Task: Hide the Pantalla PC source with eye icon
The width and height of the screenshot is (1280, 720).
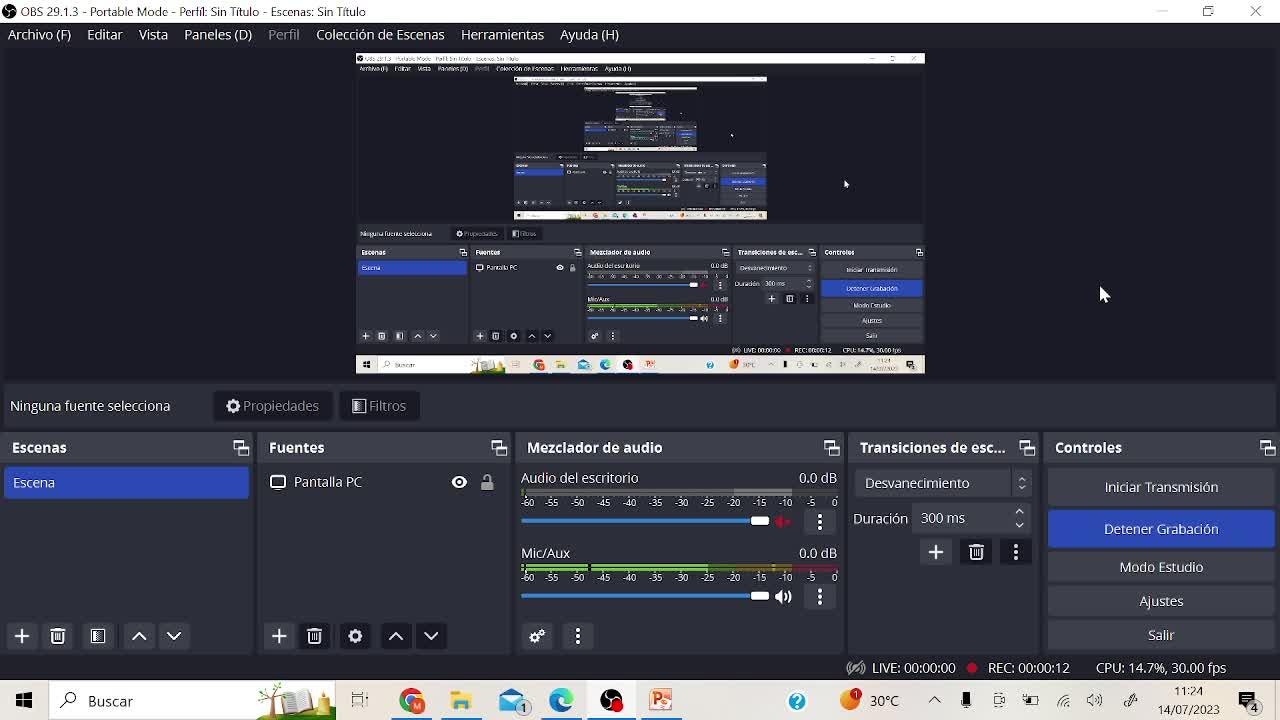Action: pyautogui.click(x=459, y=482)
